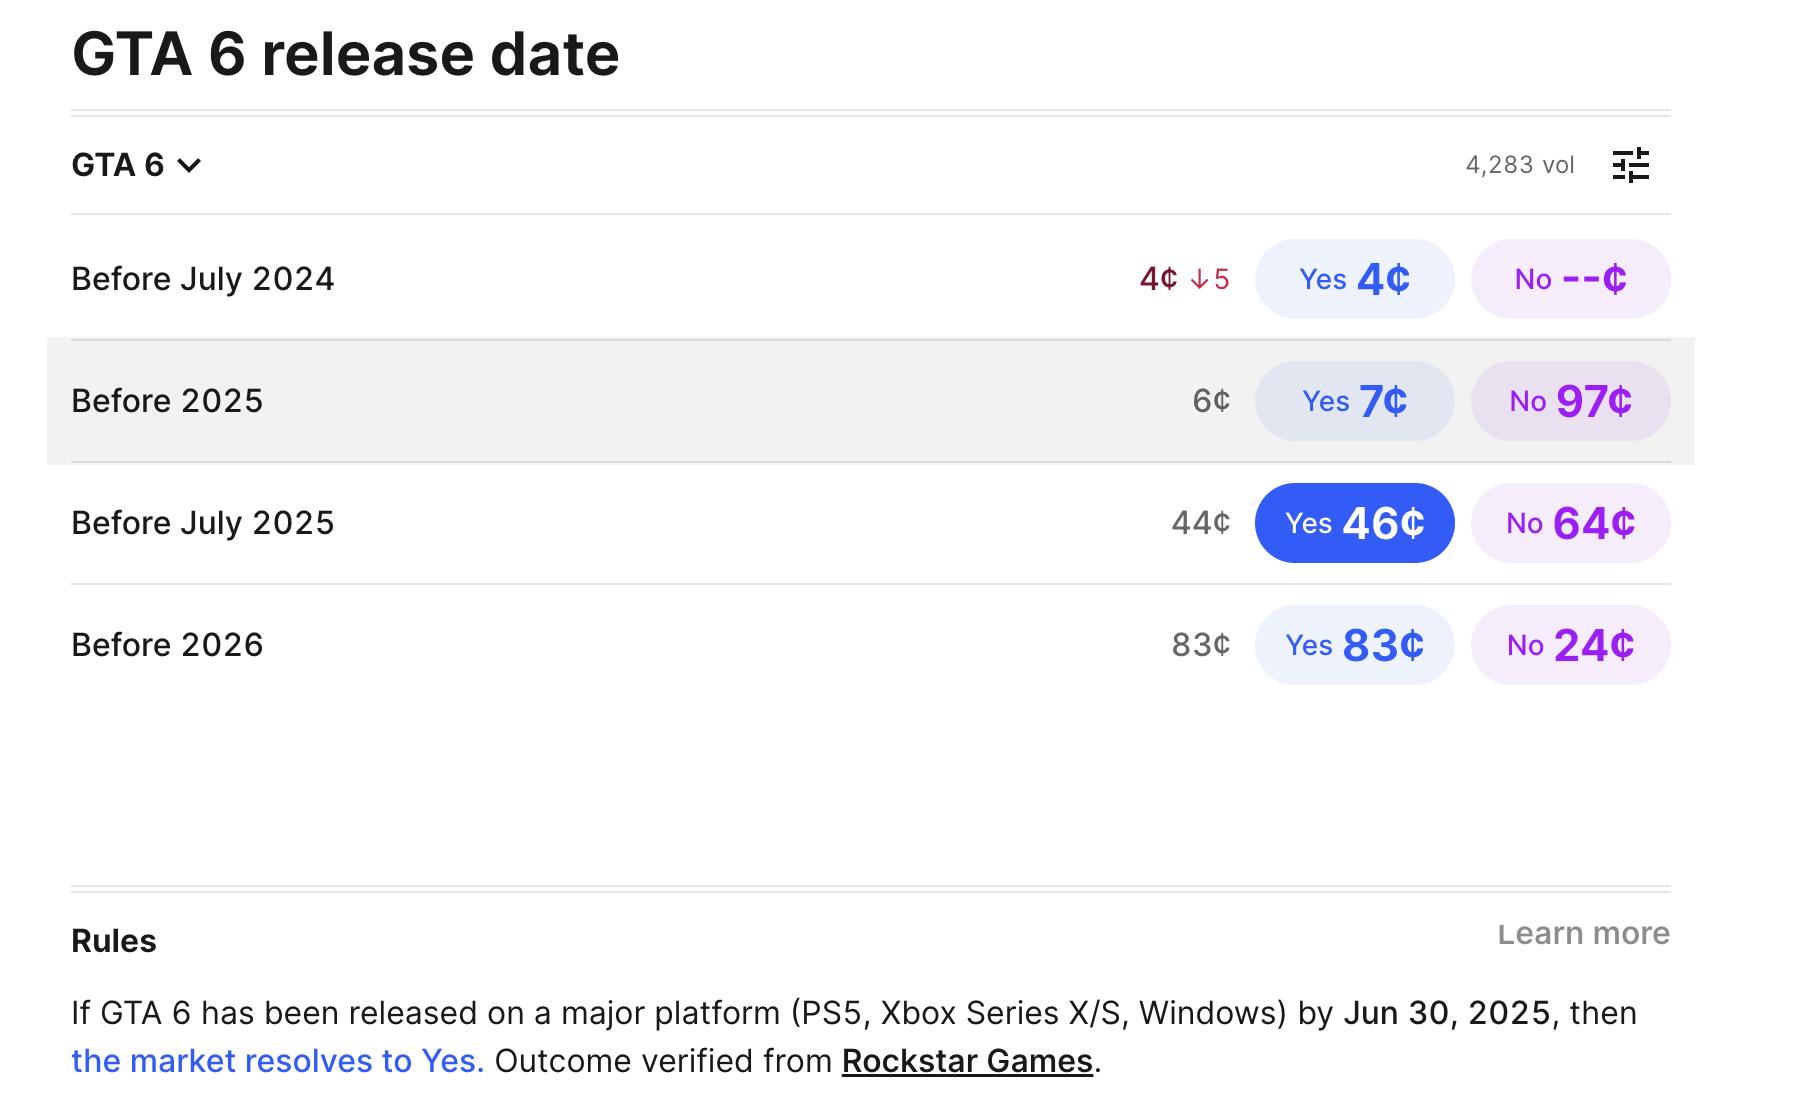This screenshot has height=1104, width=1796.
Task: Click the 4,283 vol volume text
Action: click(x=1519, y=165)
